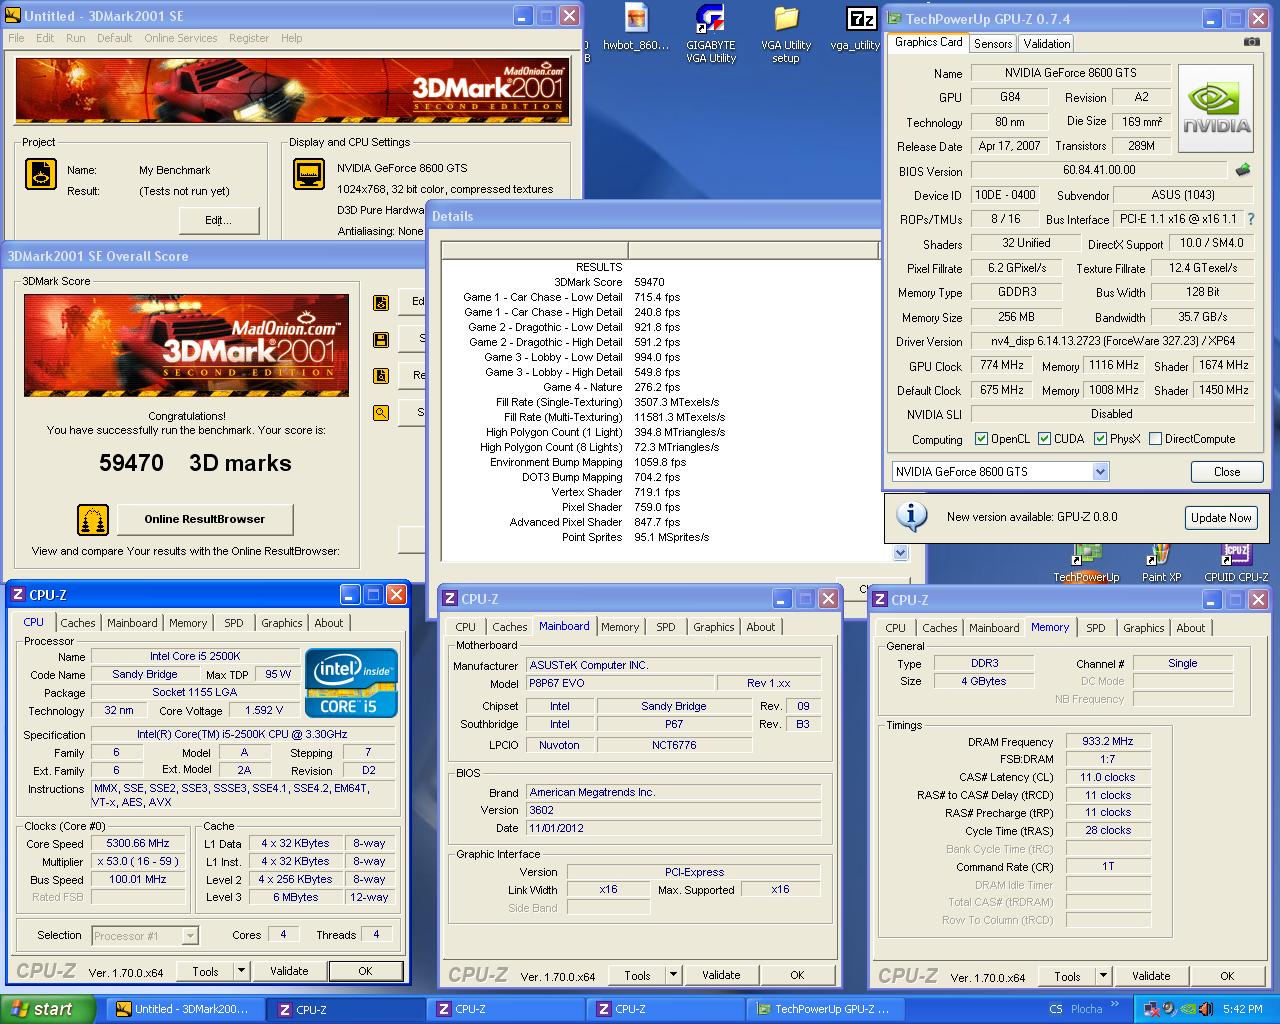
Task: Click the CS language indicator in taskbar
Action: pyautogui.click(x=1056, y=1009)
